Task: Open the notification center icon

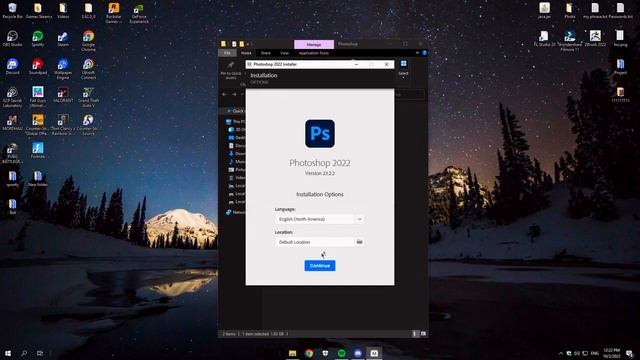Action: point(629,353)
